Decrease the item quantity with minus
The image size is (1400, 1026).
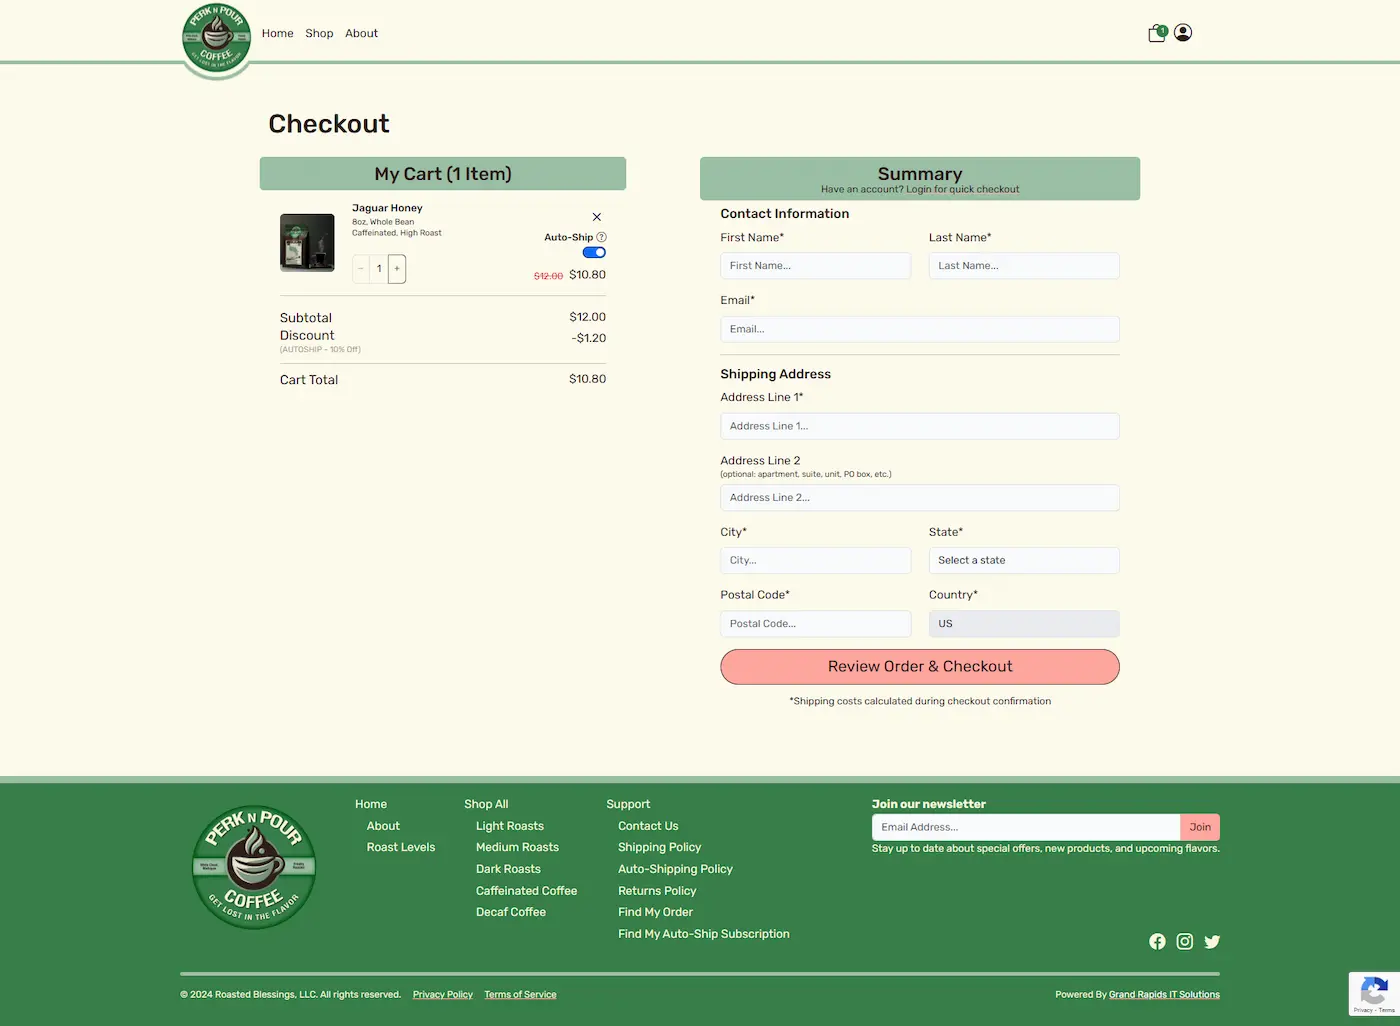(361, 269)
